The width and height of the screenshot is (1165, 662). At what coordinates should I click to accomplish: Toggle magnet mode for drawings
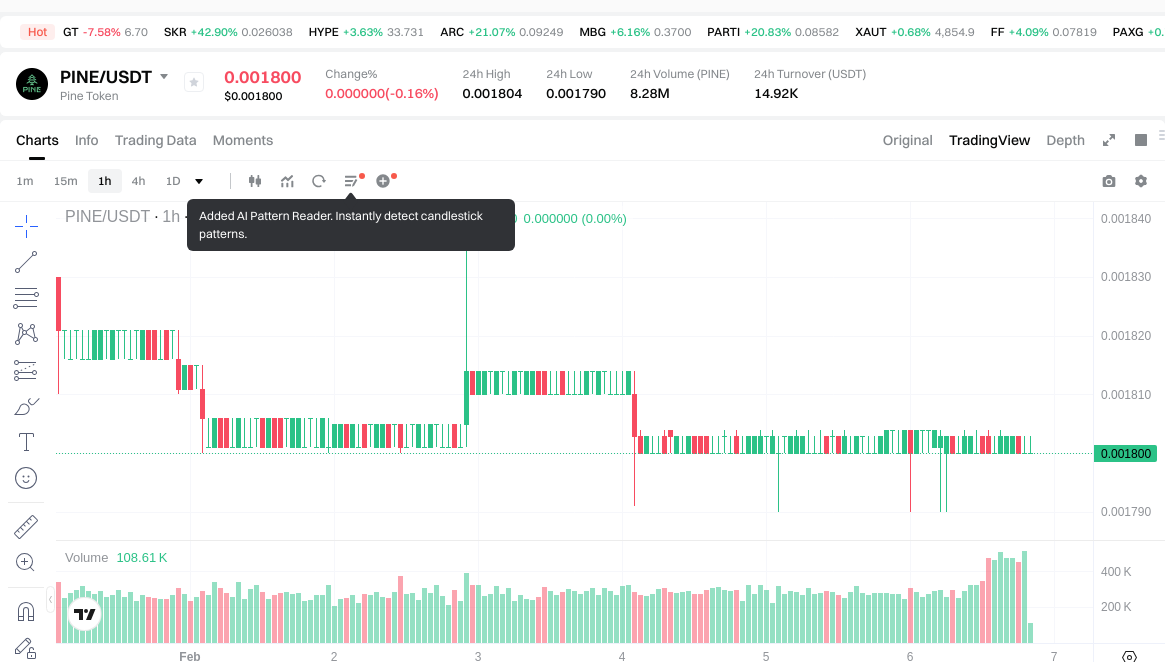pyautogui.click(x=27, y=611)
